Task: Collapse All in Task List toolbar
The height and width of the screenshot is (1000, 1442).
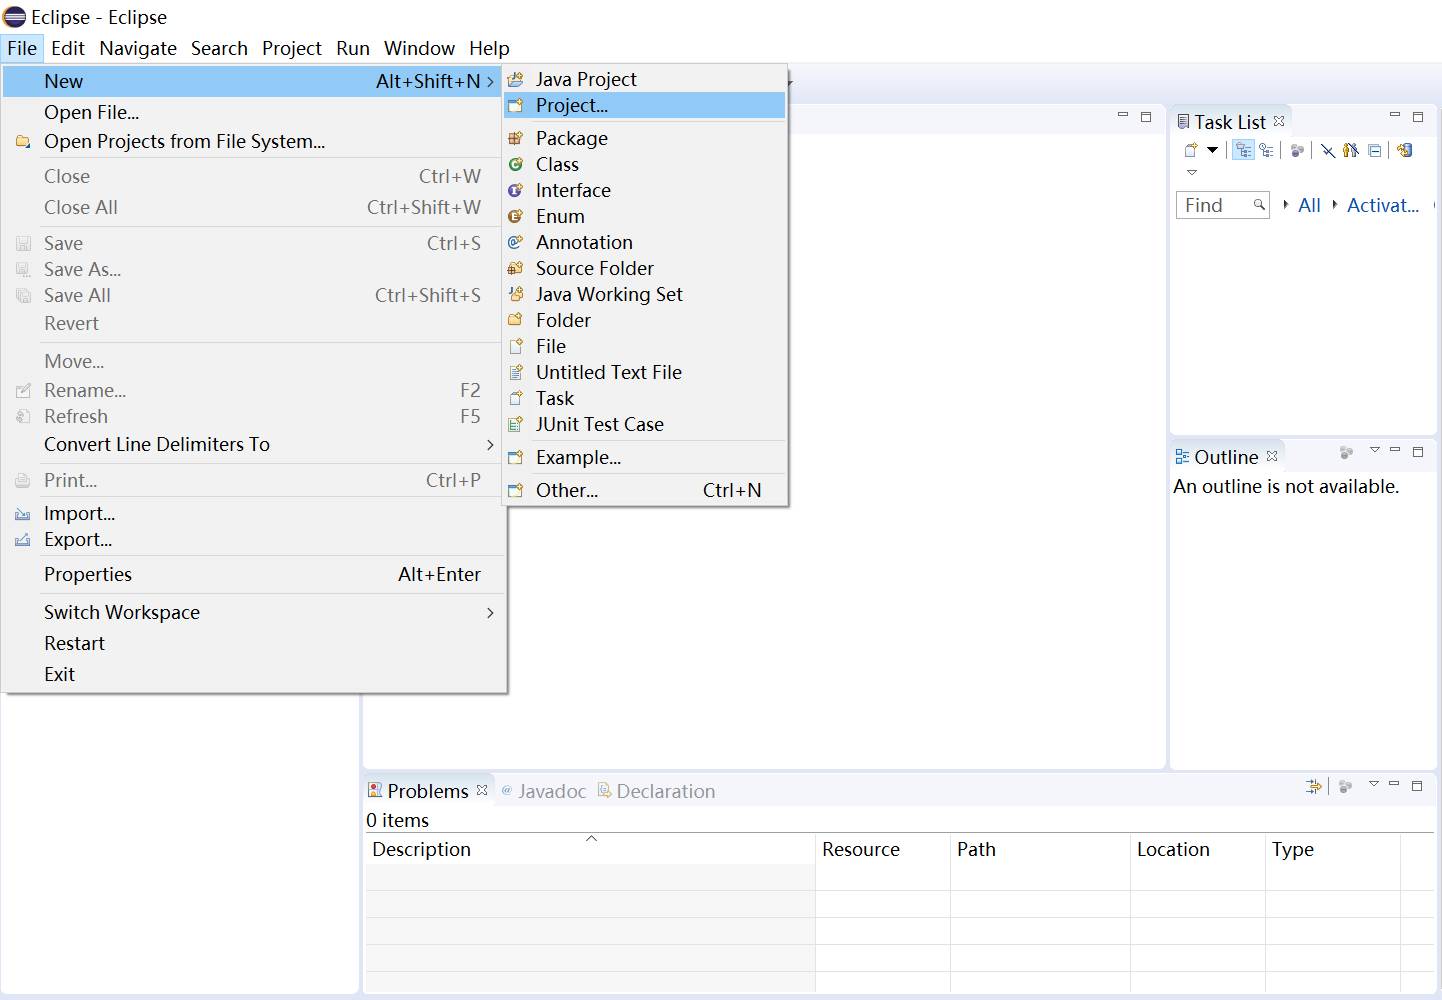Action: tap(1375, 150)
